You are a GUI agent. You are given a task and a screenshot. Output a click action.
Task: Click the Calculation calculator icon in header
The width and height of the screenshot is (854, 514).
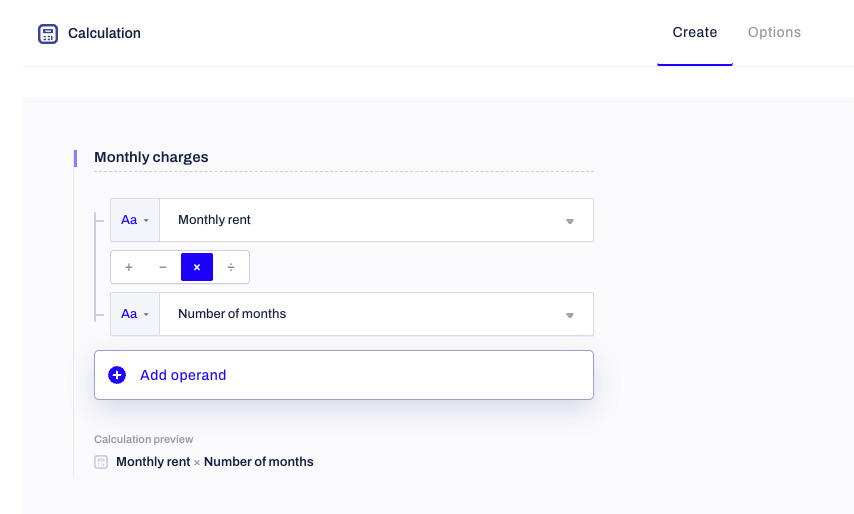[x=48, y=34]
